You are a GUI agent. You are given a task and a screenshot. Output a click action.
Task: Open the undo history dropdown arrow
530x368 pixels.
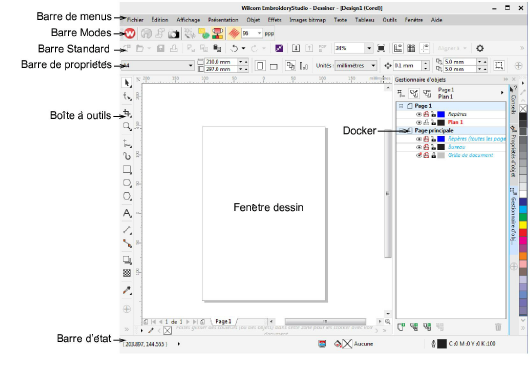243,48
